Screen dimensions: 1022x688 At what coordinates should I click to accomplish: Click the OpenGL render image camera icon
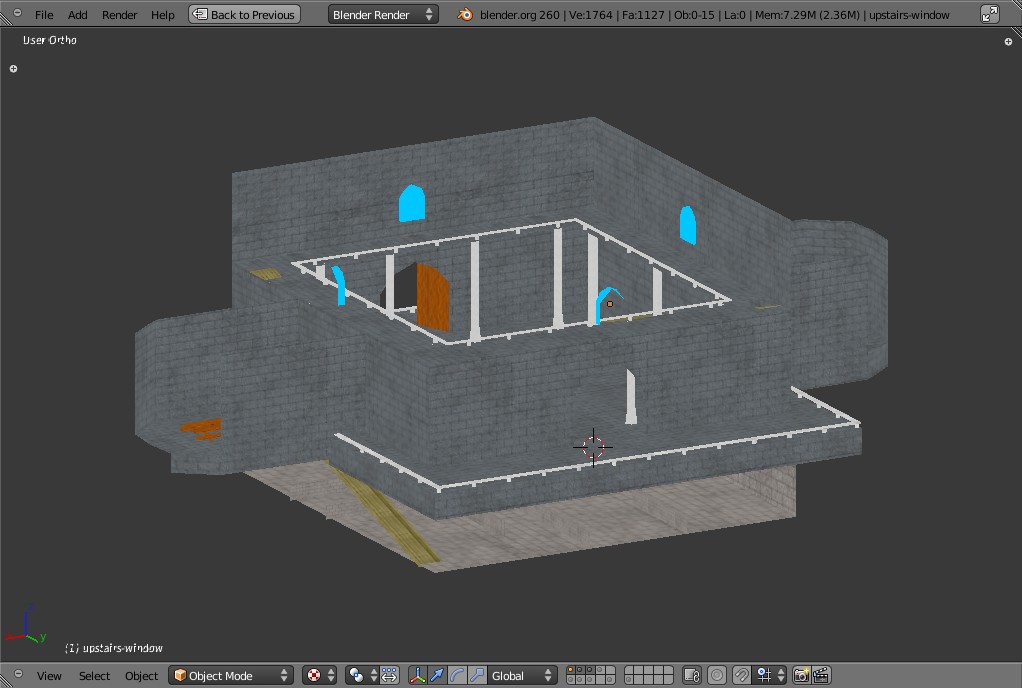pyautogui.click(x=801, y=676)
